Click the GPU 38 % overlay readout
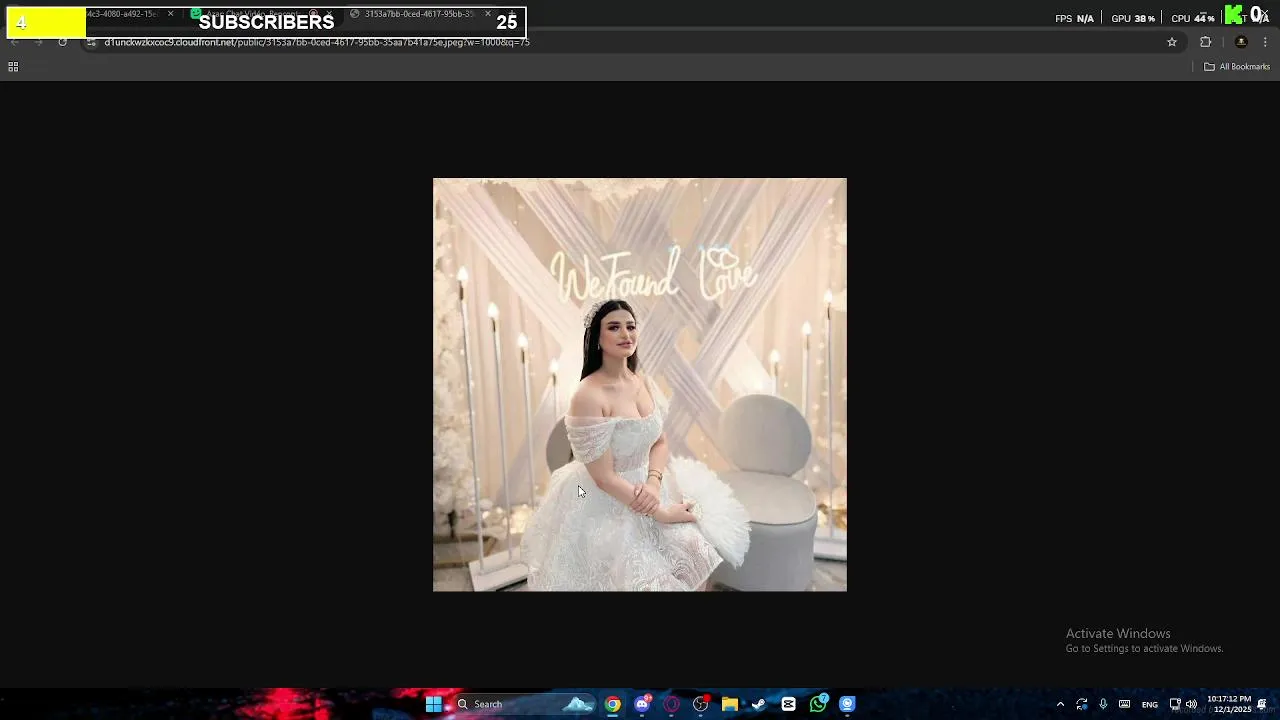The width and height of the screenshot is (1280, 720). (1133, 18)
